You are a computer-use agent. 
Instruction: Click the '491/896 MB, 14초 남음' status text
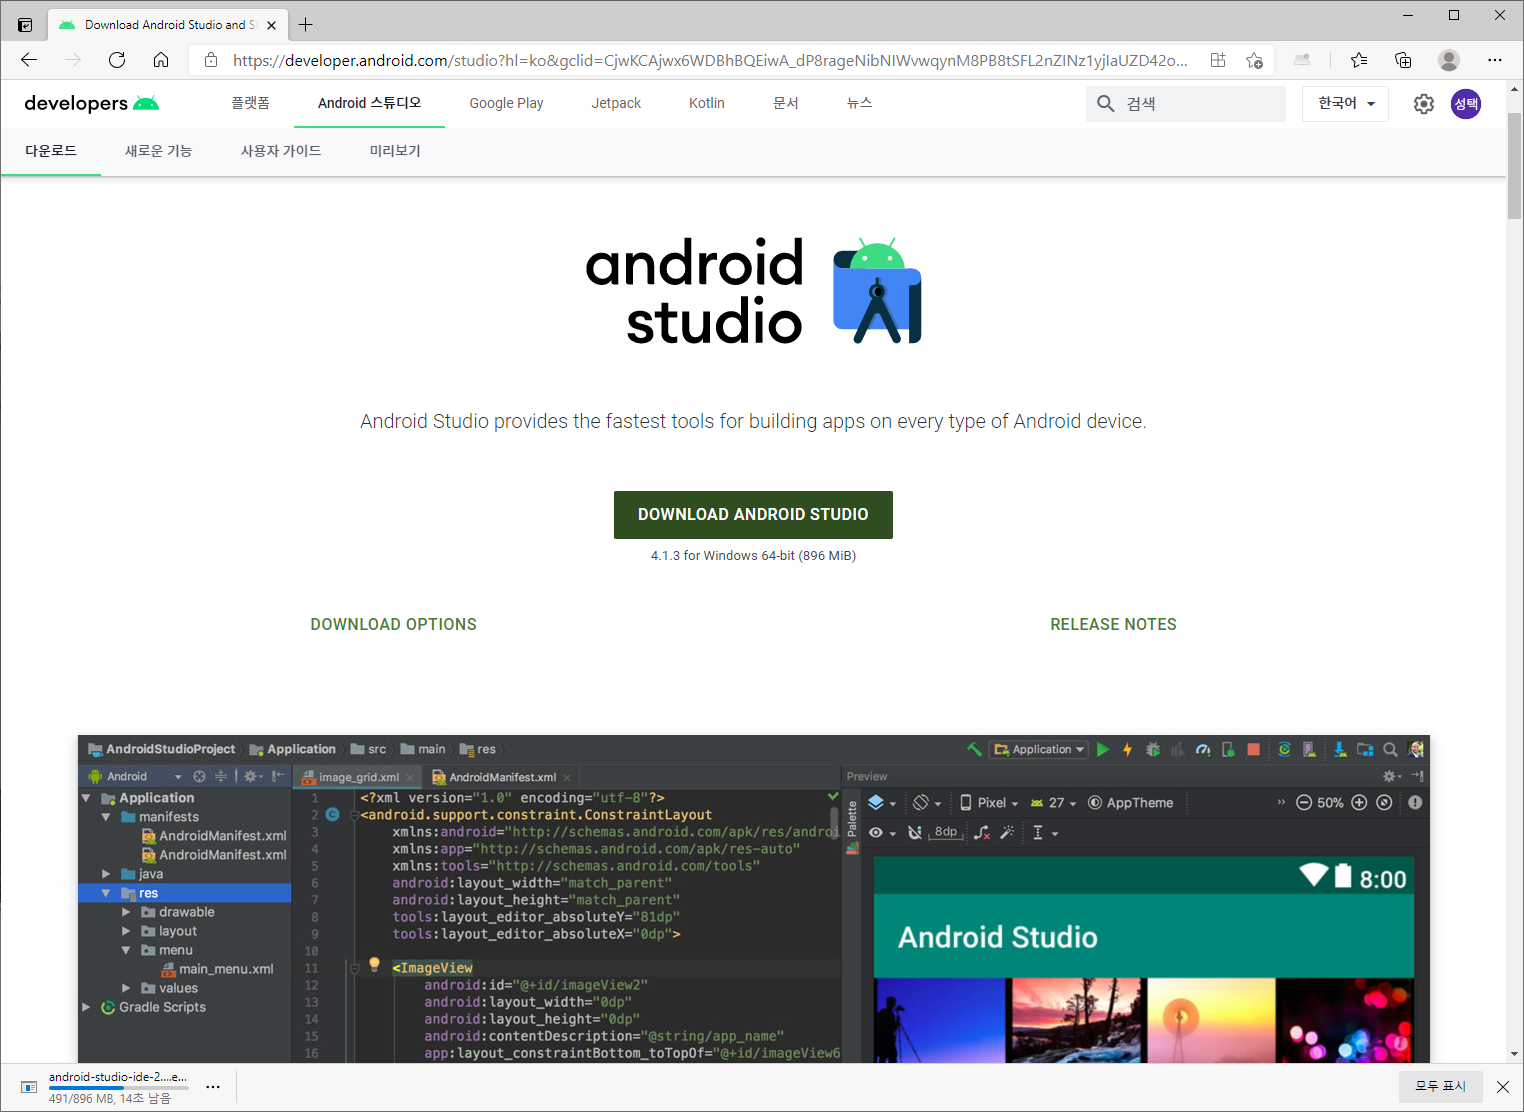[110, 1098]
